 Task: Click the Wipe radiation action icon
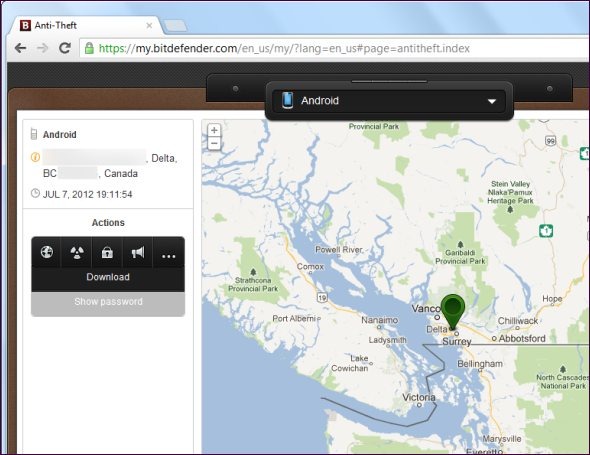[x=77, y=252]
